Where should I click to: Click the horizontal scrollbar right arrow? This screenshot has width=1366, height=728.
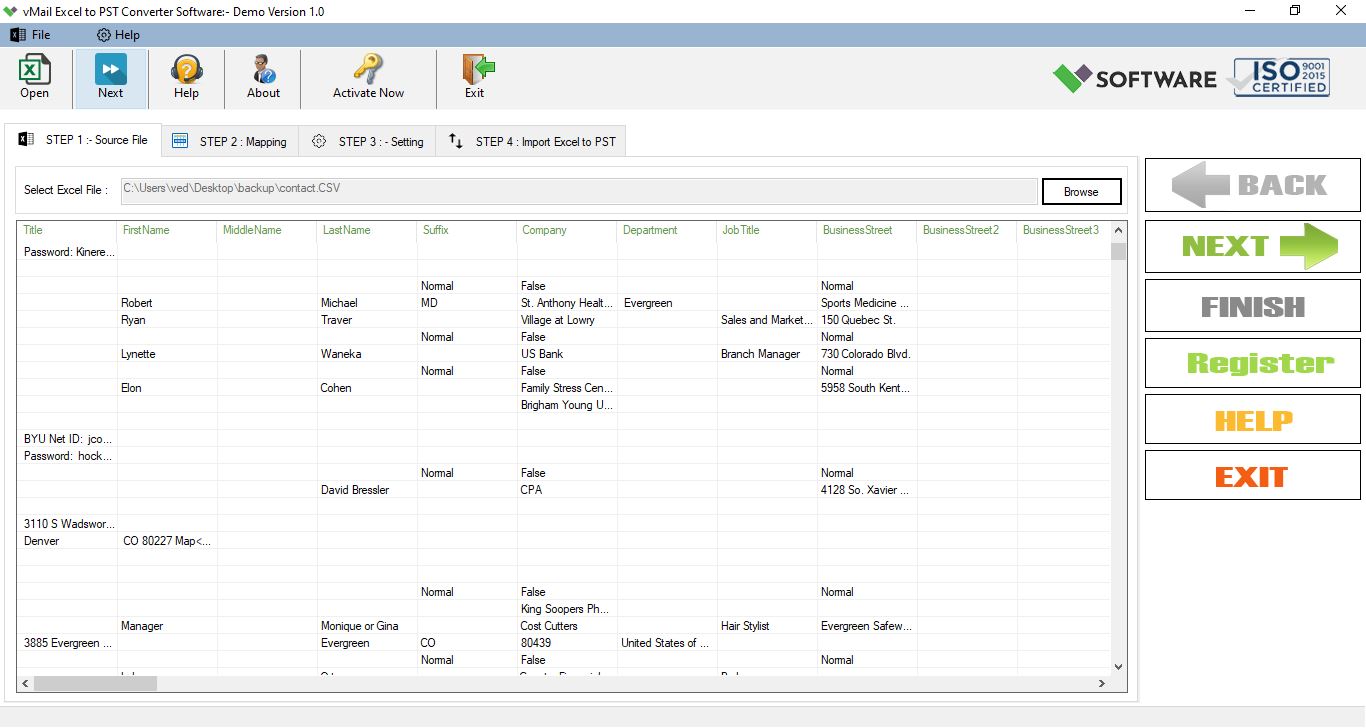pos(1102,684)
